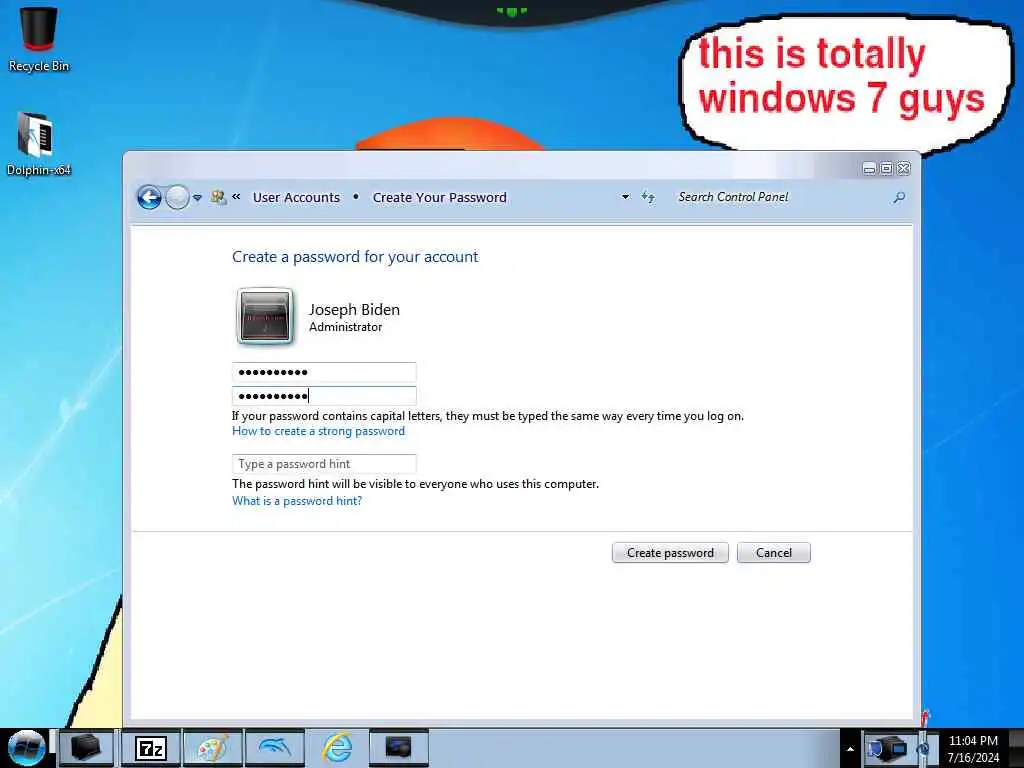Select the Create Your Password breadcrumb
This screenshot has height=768, width=1024.
[440, 197]
